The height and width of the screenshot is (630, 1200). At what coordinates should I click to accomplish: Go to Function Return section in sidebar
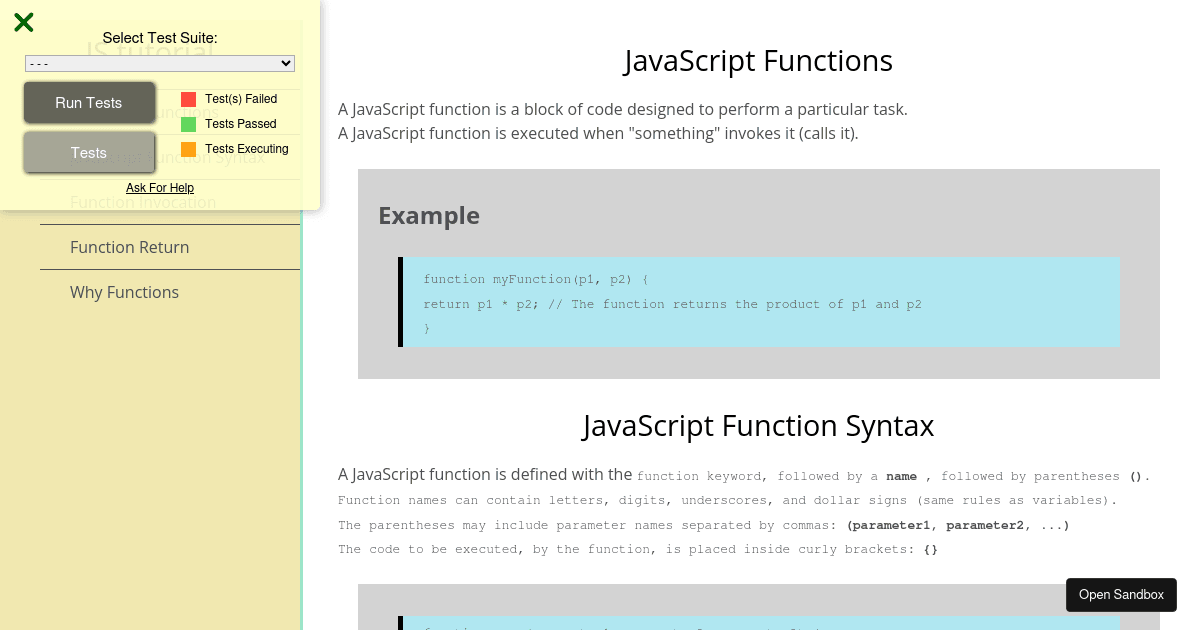tap(170, 247)
